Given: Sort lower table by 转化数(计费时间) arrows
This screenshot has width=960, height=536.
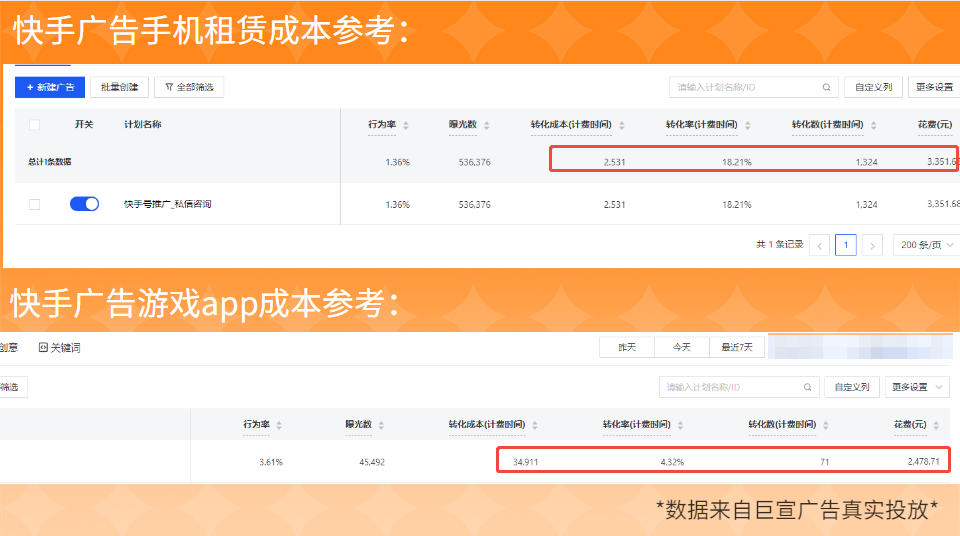Looking at the screenshot, I should click(825, 425).
